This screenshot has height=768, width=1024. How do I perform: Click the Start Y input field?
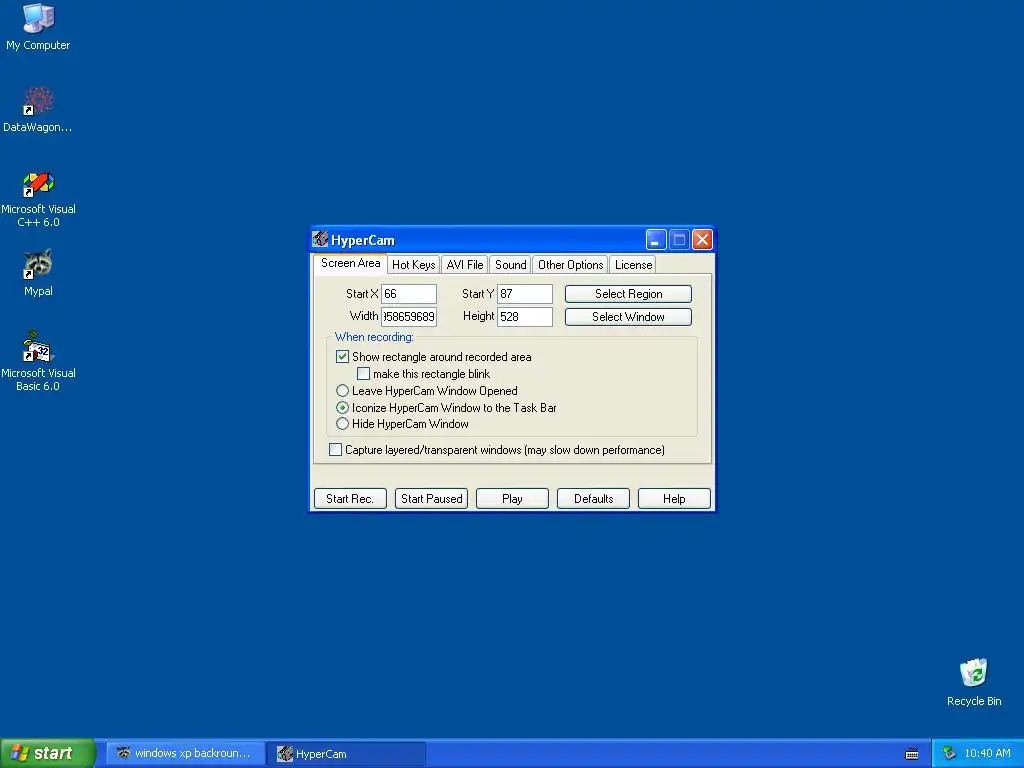pyautogui.click(x=525, y=294)
